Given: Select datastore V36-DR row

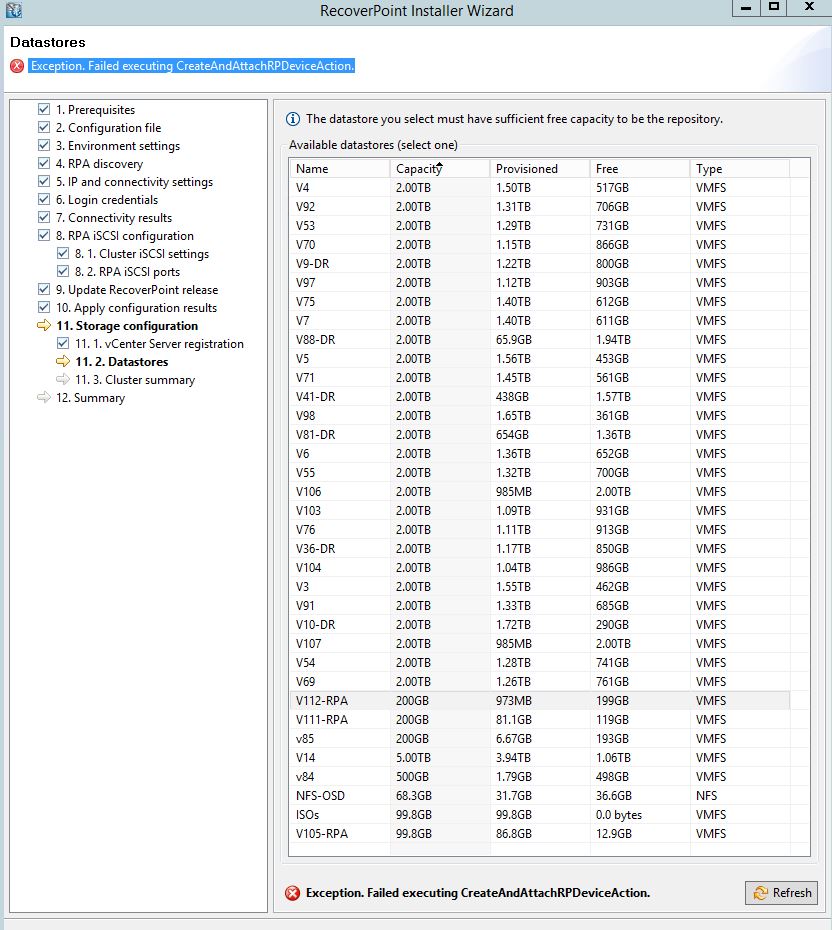Looking at the screenshot, I should point(540,549).
